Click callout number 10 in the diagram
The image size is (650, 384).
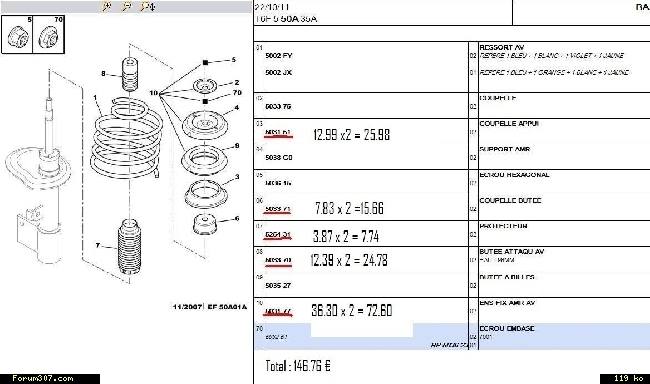pyautogui.click(x=153, y=92)
